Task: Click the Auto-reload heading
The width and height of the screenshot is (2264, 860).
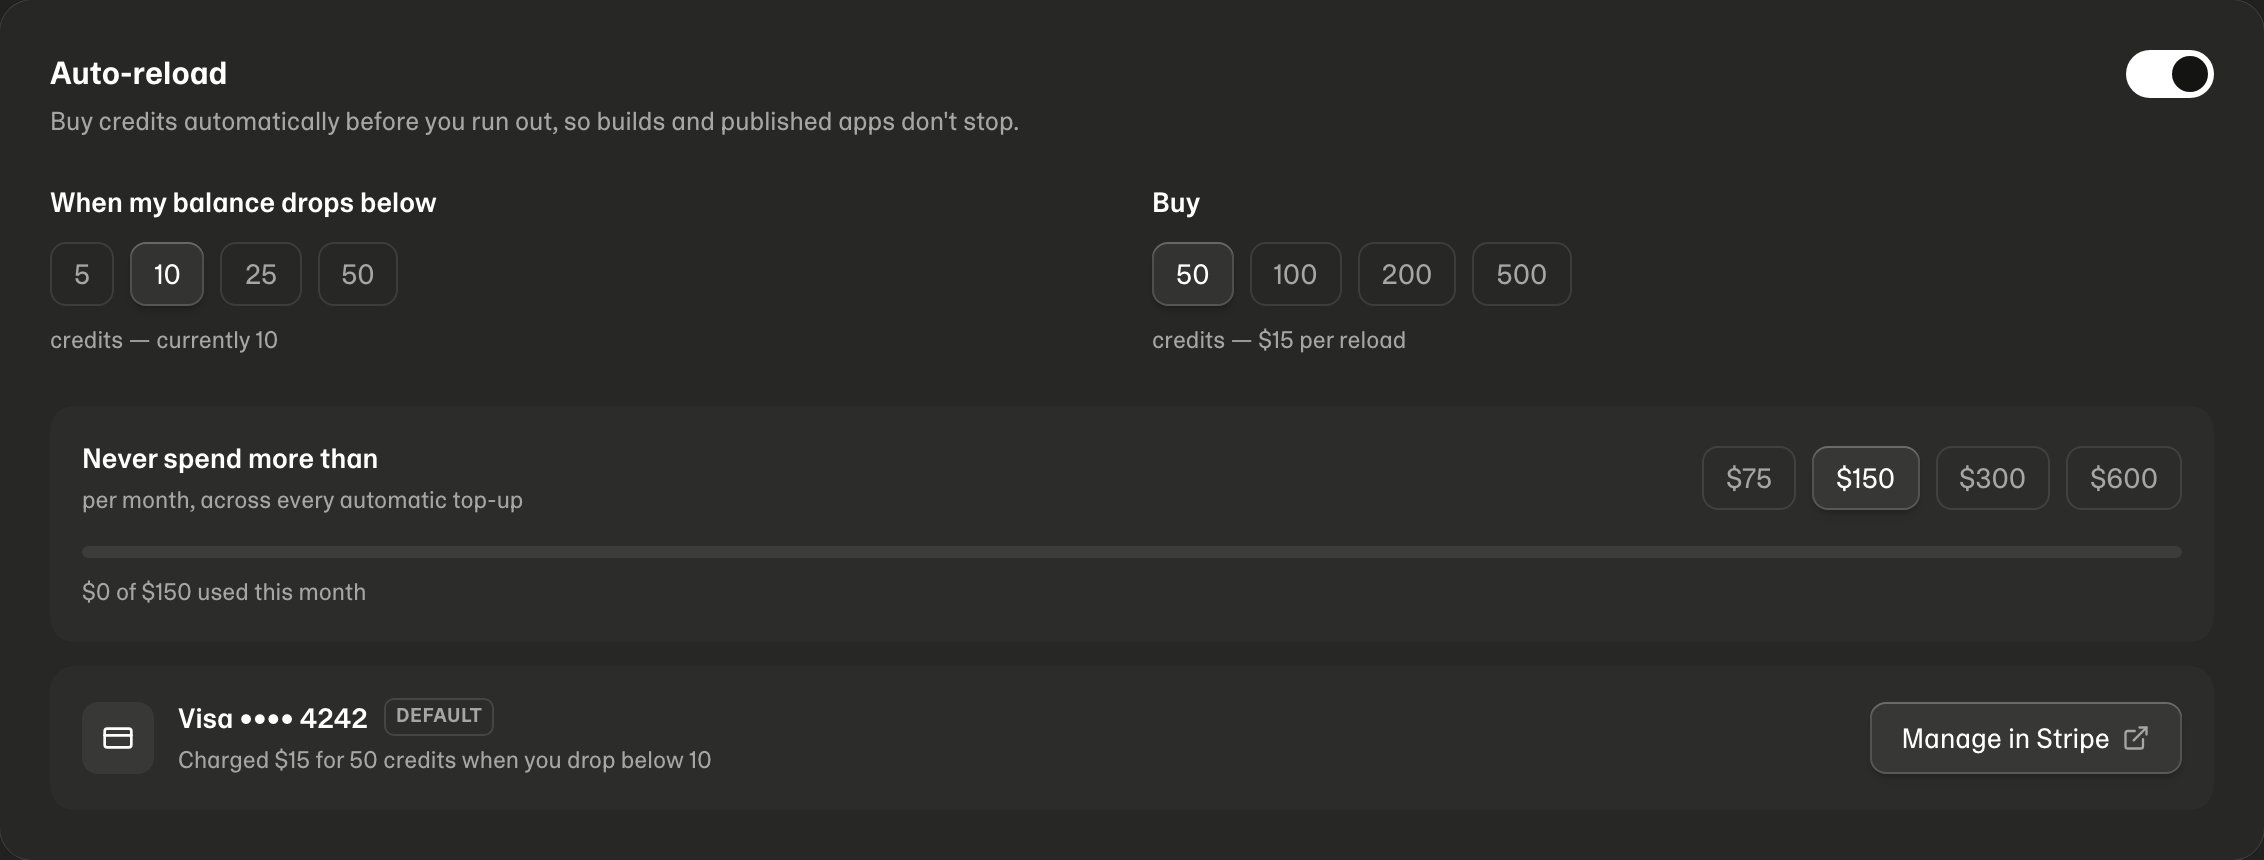Action: pos(139,73)
